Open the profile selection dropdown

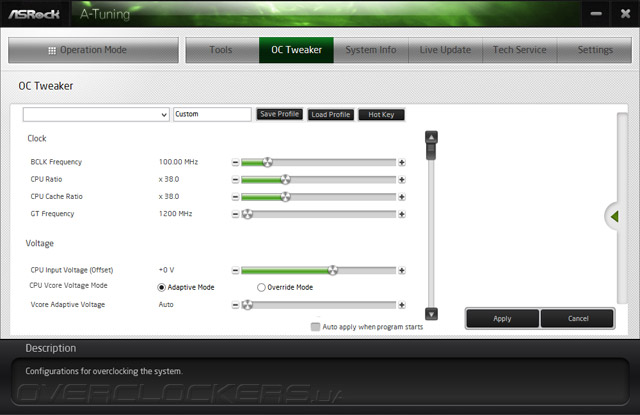coord(96,115)
